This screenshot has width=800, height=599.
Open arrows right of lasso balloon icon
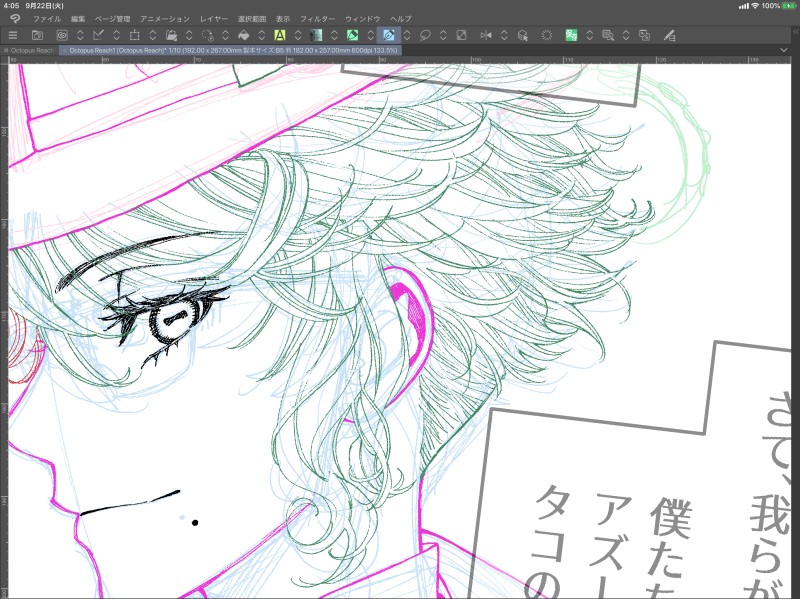[443, 35]
